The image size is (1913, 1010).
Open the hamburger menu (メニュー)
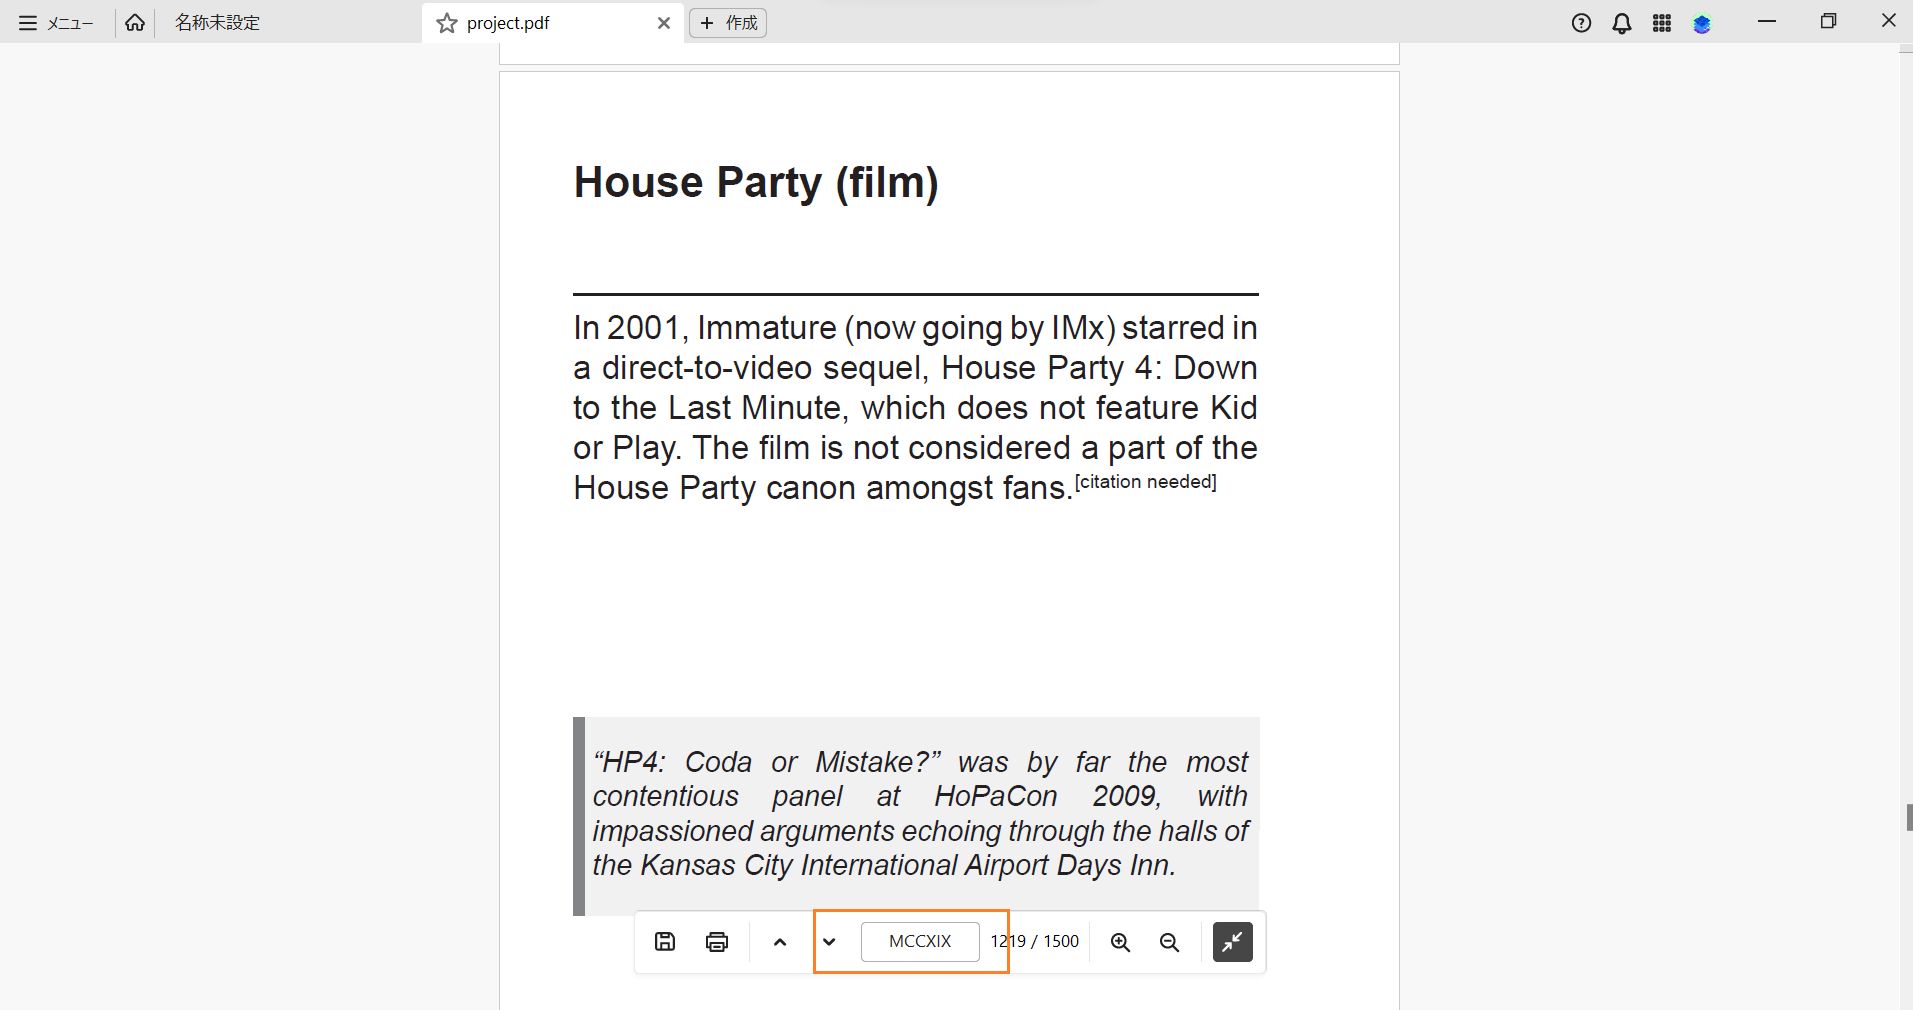click(56, 23)
